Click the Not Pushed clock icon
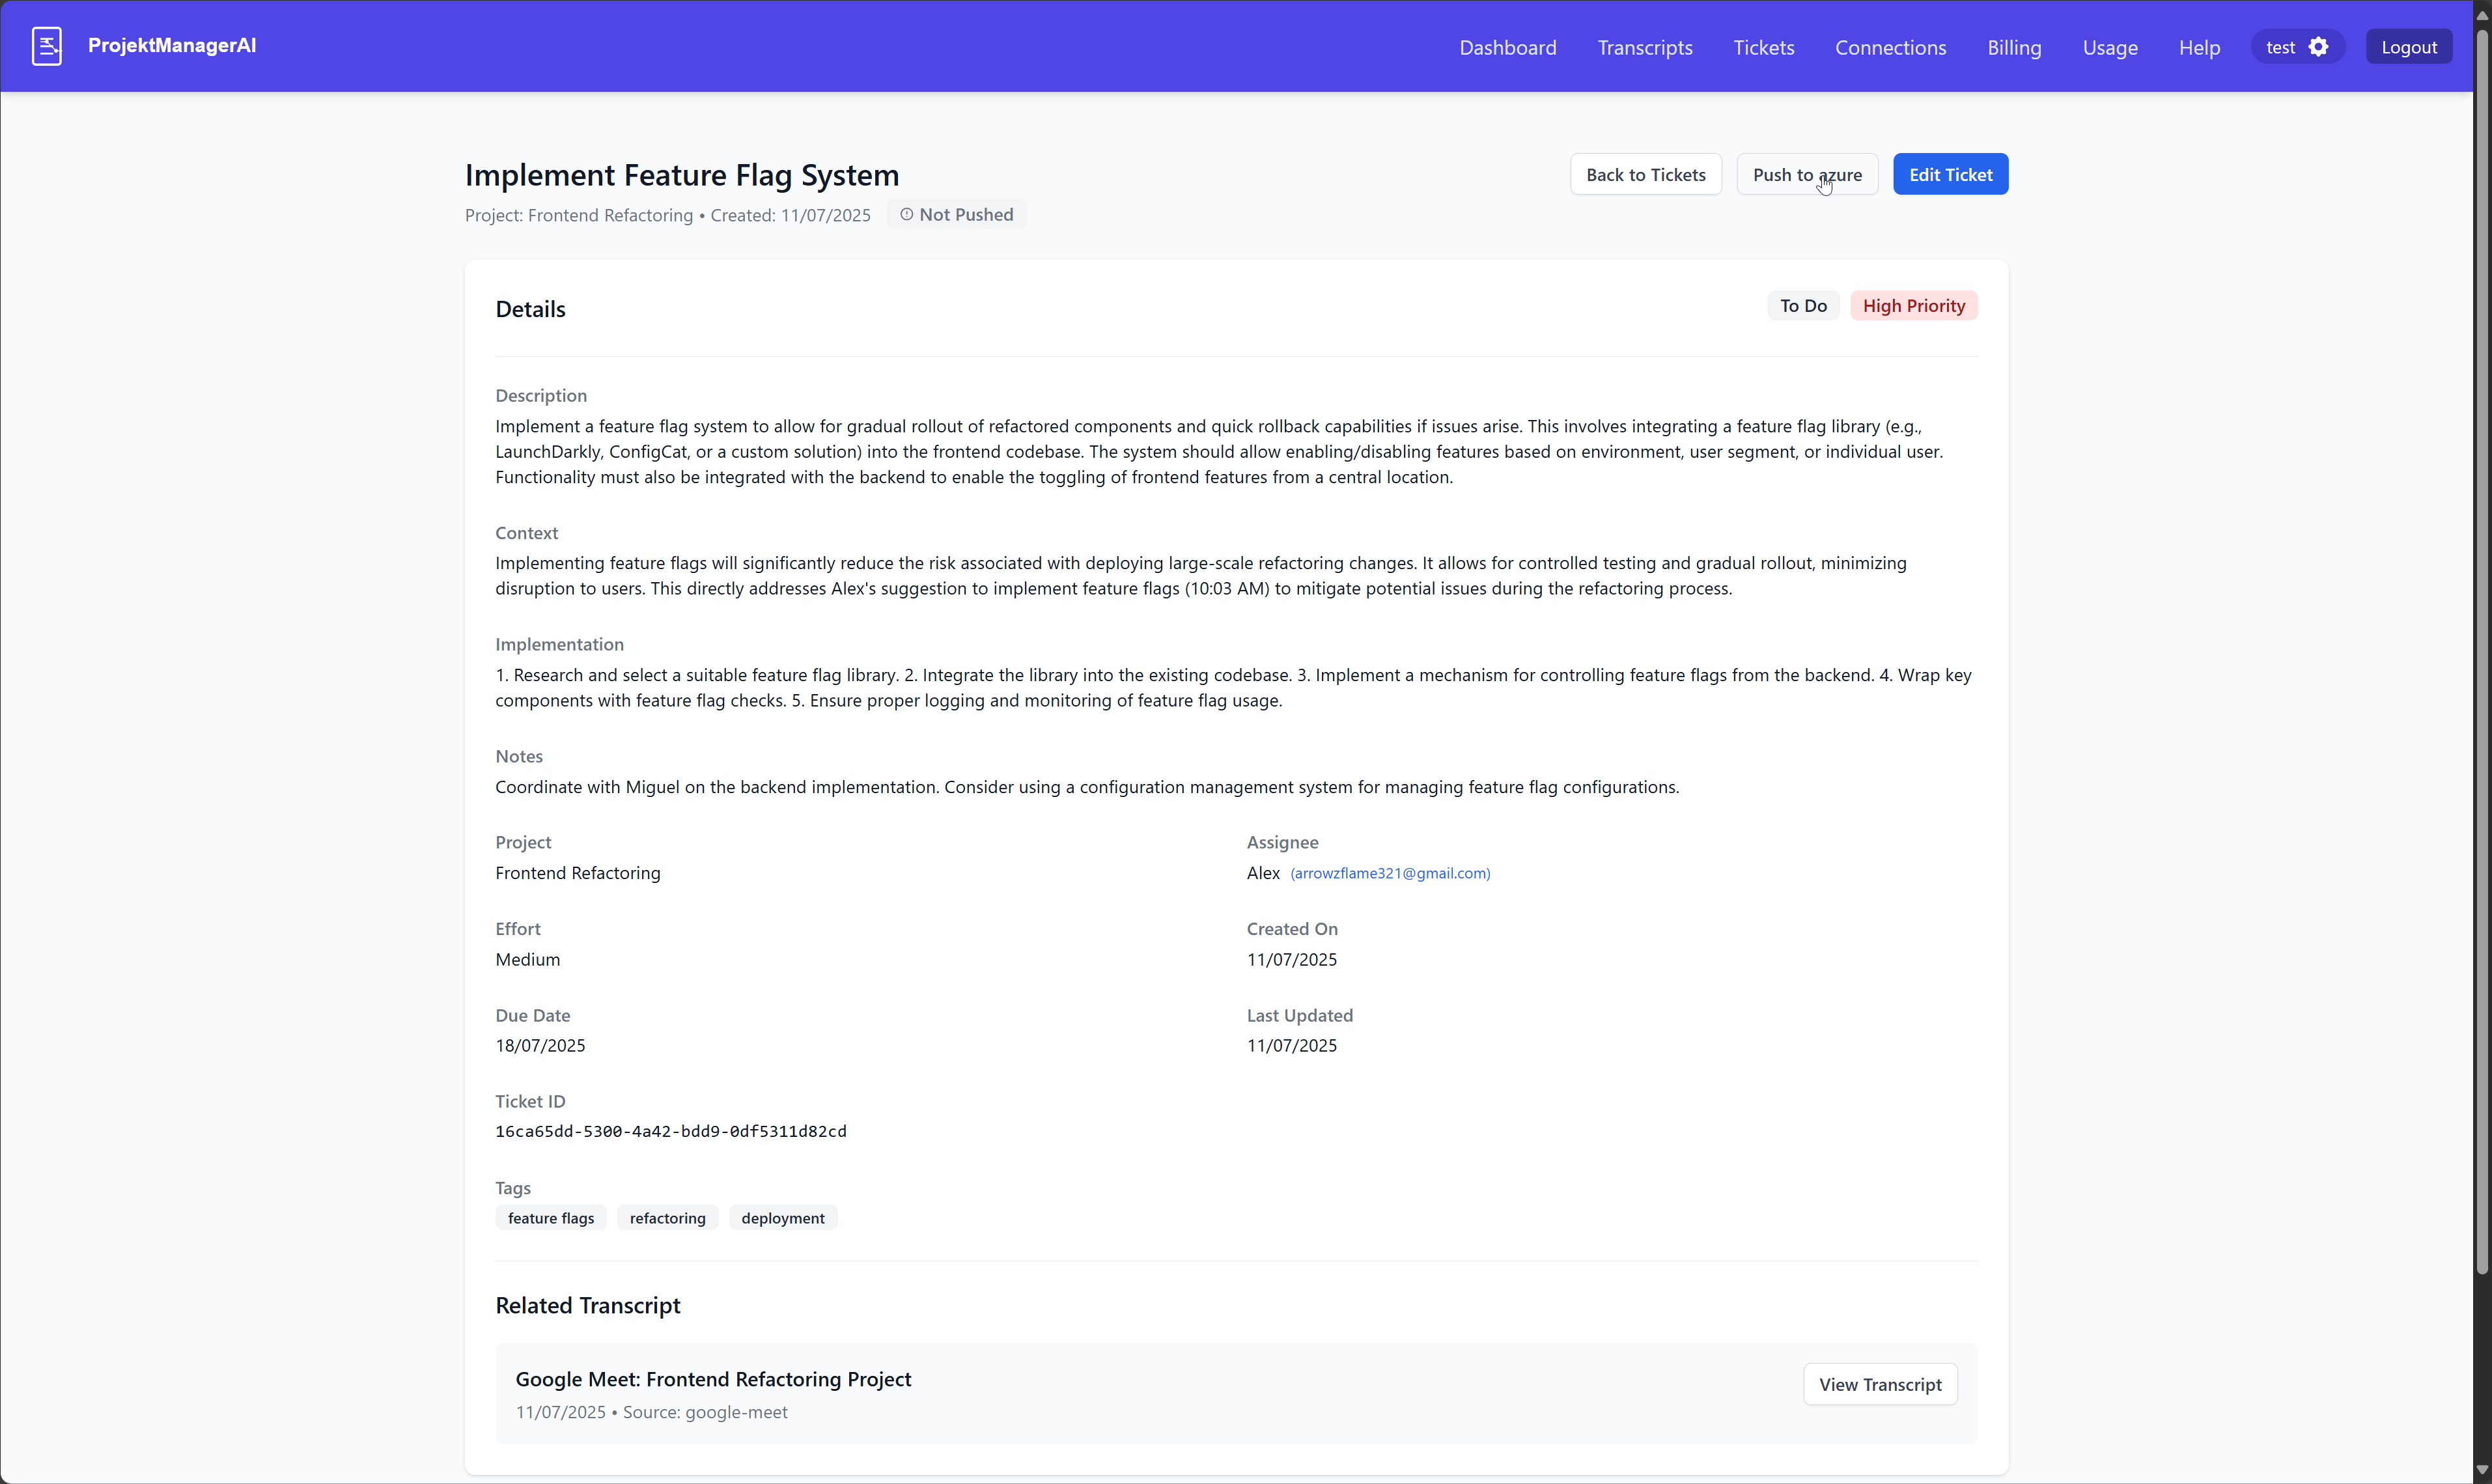The image size is (2492, 1484). 906,215
